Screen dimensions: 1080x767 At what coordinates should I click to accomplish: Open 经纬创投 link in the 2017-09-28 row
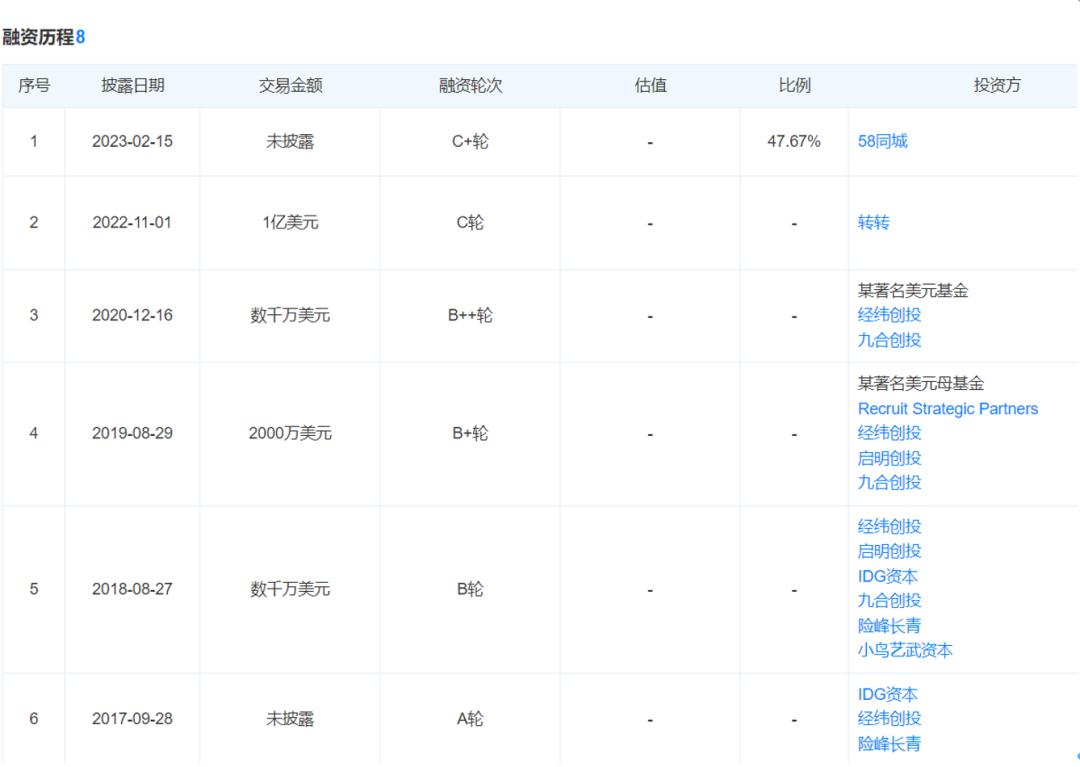click(889, 718)
